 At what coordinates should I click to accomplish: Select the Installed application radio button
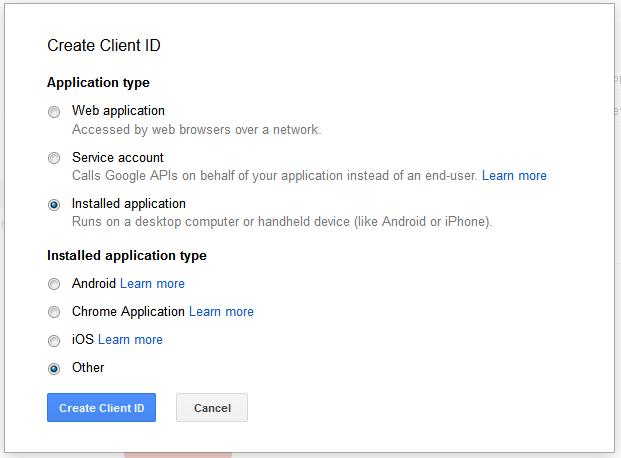[54, 204]
